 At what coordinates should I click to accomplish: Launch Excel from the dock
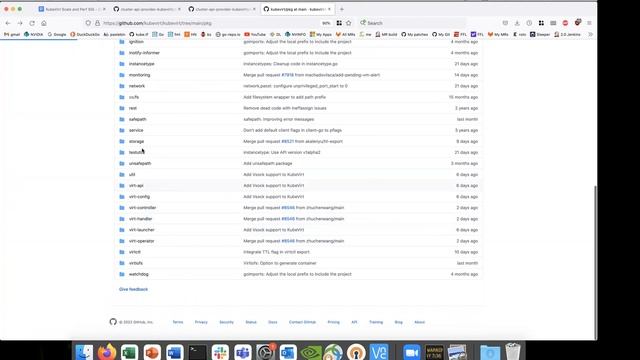pos(129,352)
